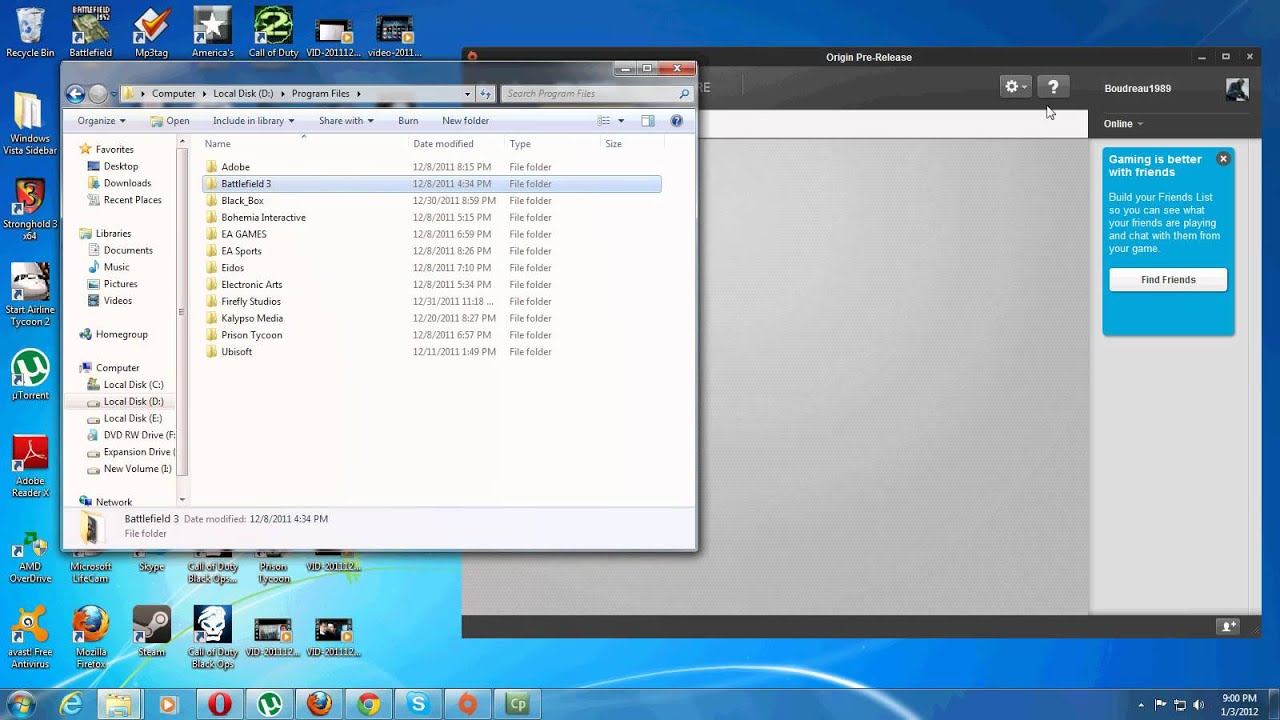
Task: Click New folder in Explorer toolbar
Action: [465, 121]
